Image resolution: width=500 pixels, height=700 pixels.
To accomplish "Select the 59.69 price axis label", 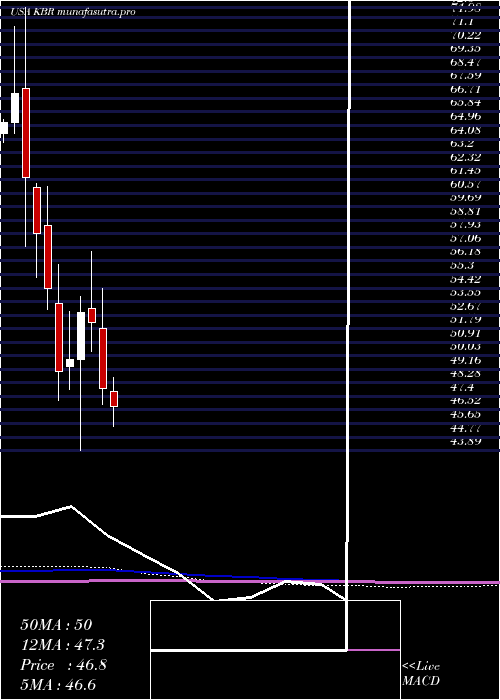I will [467, 198].
